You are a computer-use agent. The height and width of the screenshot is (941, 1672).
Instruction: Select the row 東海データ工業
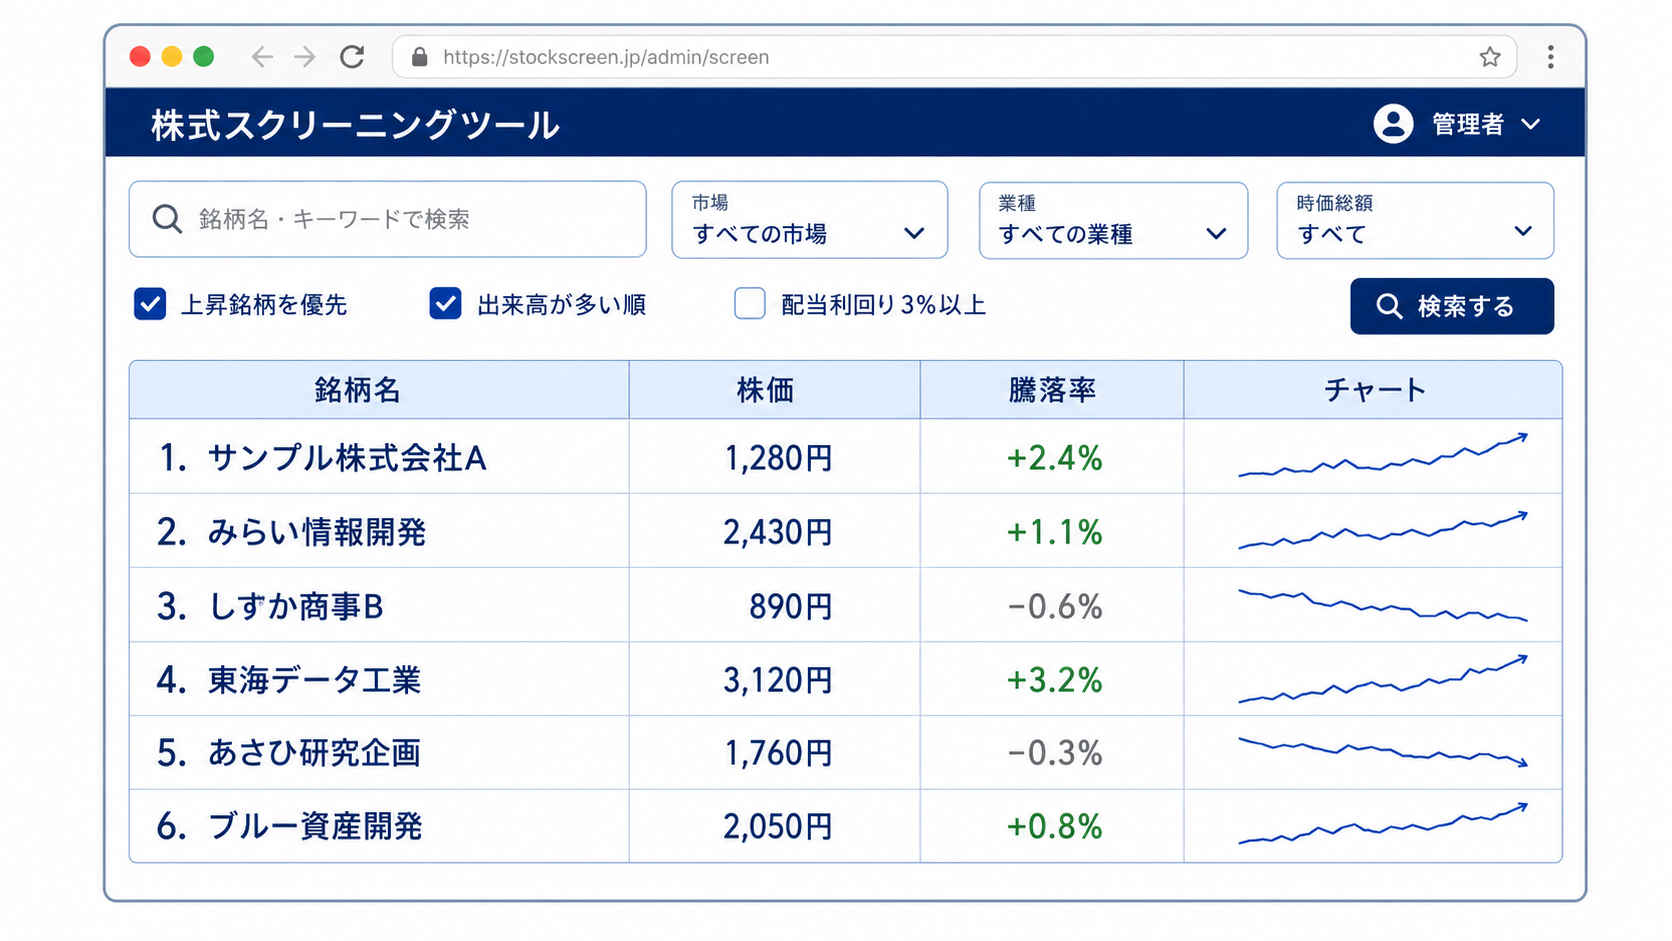point(846,679)
